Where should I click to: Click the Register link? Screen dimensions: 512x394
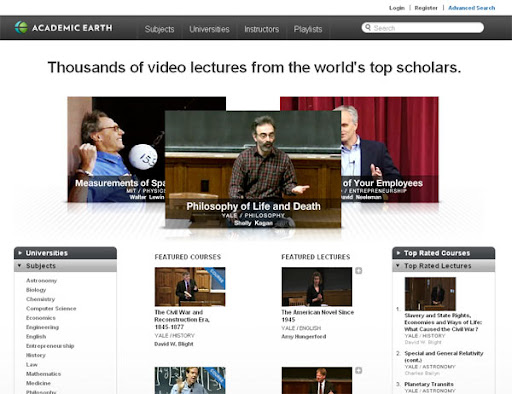pyautogui.click(x=426, y=8)
